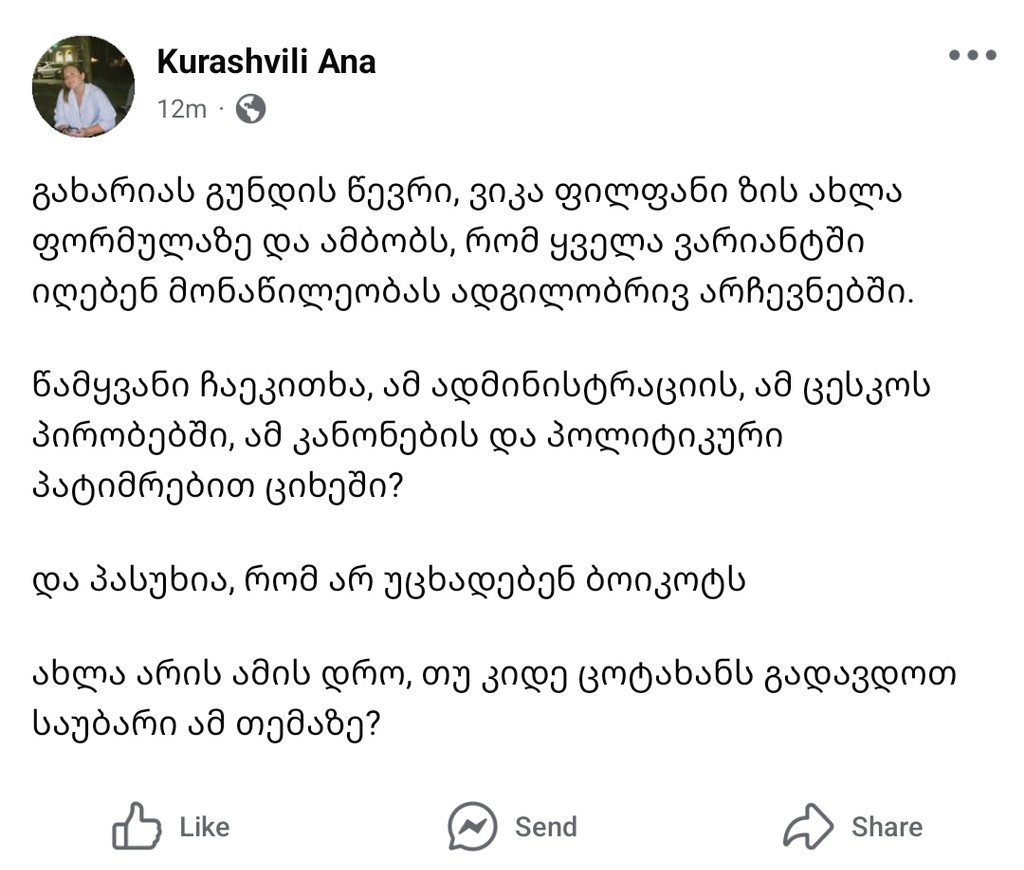Click the Send text label
Viewport: 1024px width, 870px height.
pyautogui.click(x=546, y=827)
